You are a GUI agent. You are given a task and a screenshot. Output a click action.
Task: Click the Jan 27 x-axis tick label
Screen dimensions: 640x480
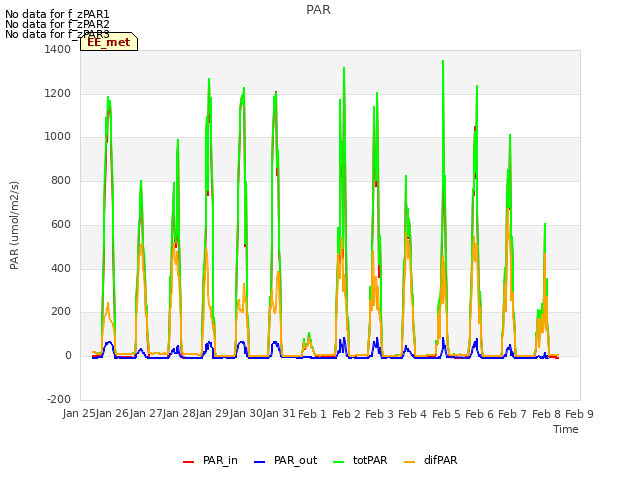click(x=146, y=413)
